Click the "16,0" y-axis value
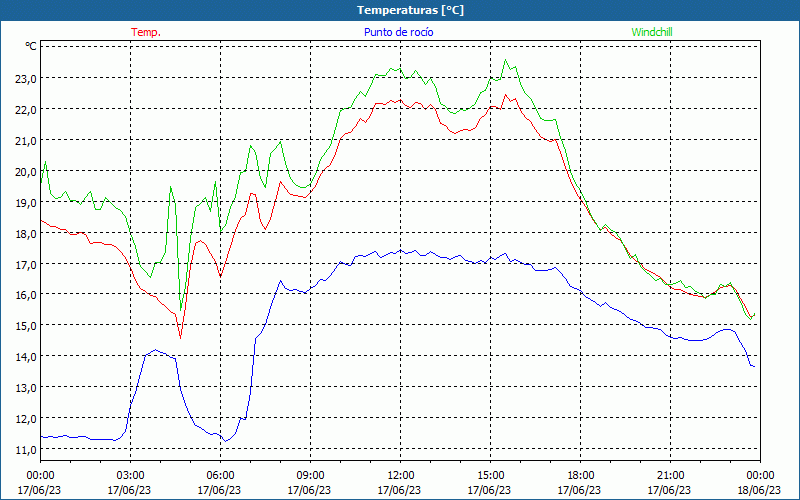 27,295
